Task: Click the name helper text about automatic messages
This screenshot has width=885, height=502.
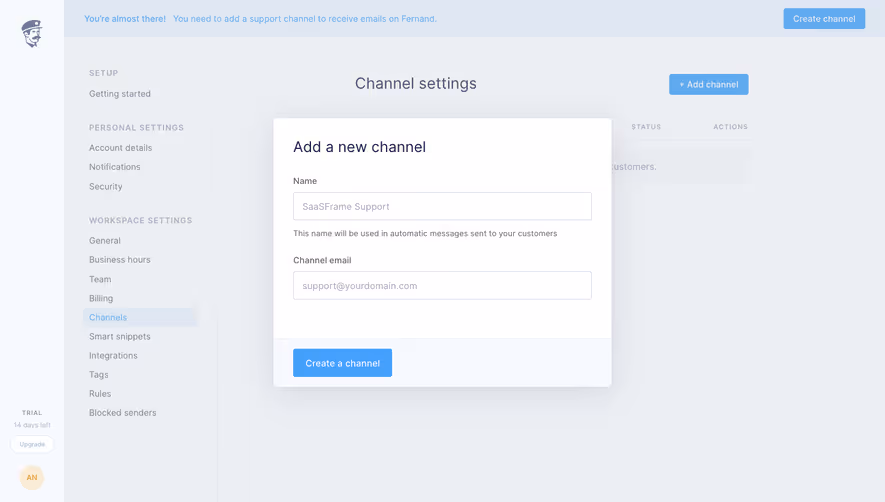Action: (x=425, y=233)
